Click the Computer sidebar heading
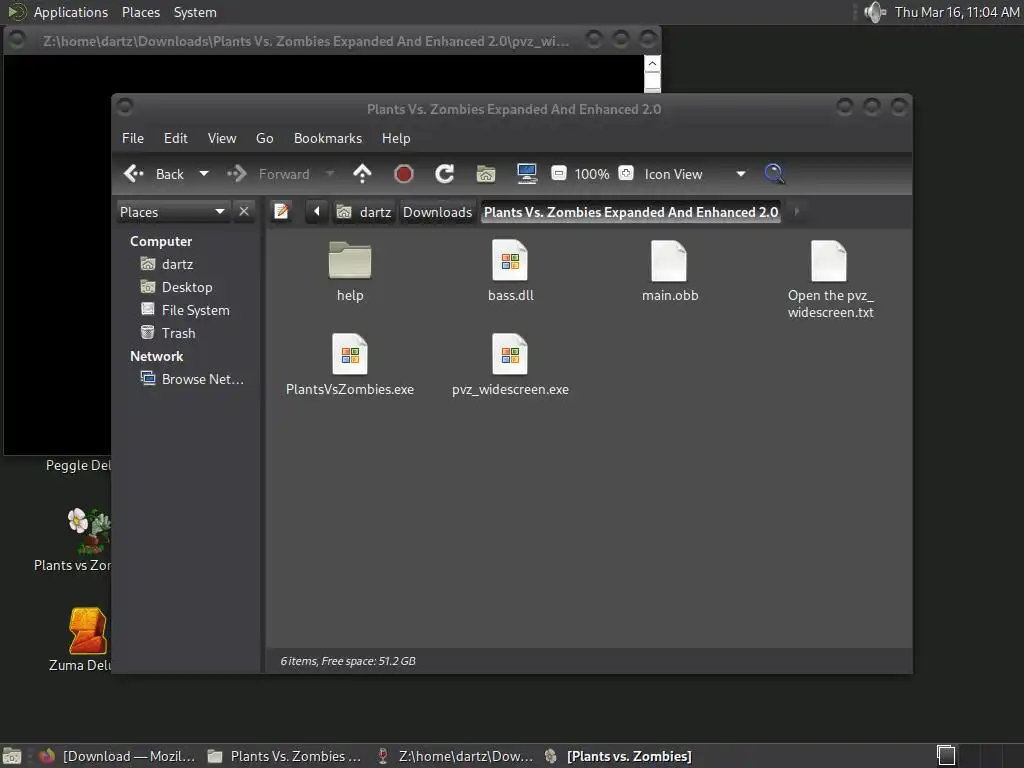 pyautogui.click(x=161, y=242)
